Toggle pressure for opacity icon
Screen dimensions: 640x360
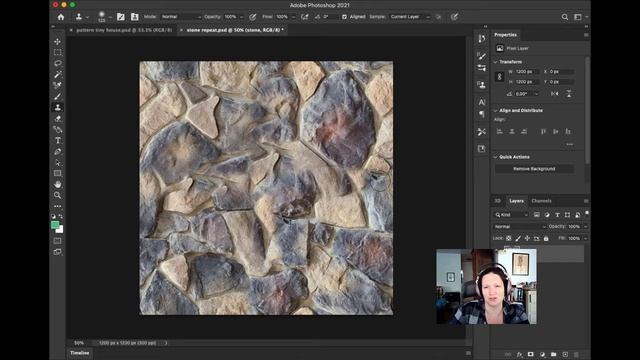click(x=253, y=17)
